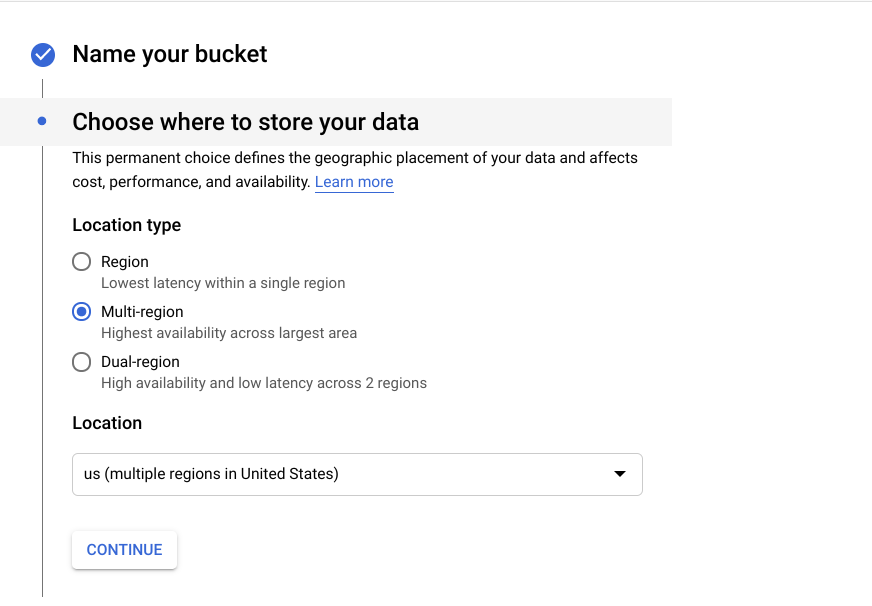Screen dimensions: 872x606
Task: Open the Learn more link
Action: pos(354,181)
